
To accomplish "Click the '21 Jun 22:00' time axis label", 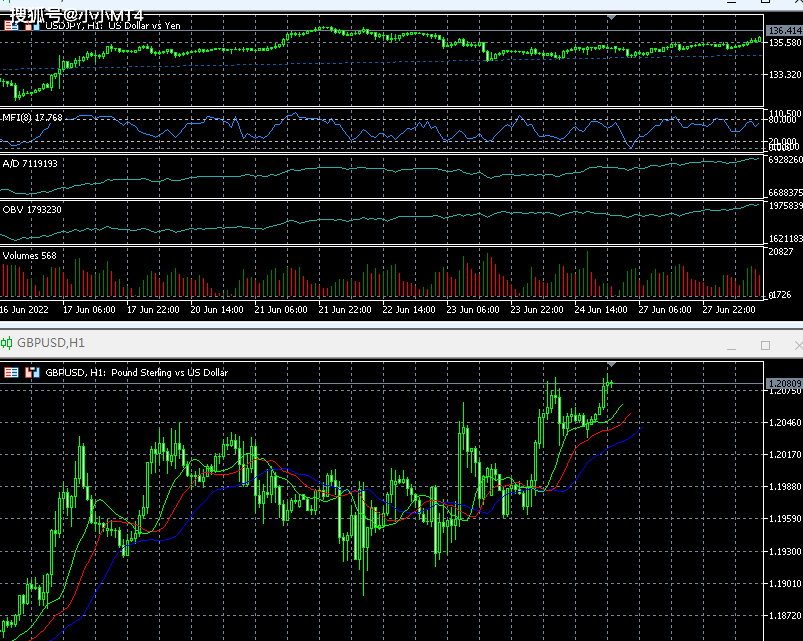I will pyautogui.click(x=344, y=310).
